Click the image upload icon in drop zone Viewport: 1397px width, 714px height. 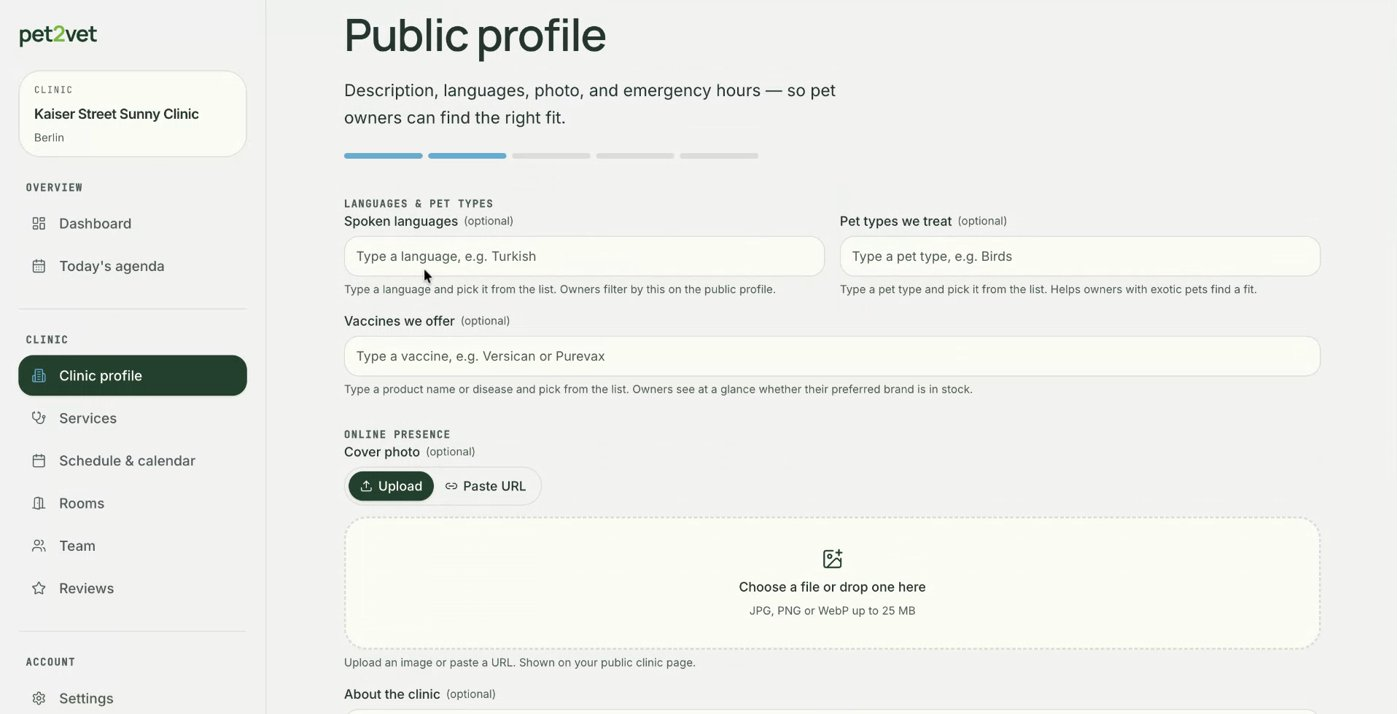[832, 559]
